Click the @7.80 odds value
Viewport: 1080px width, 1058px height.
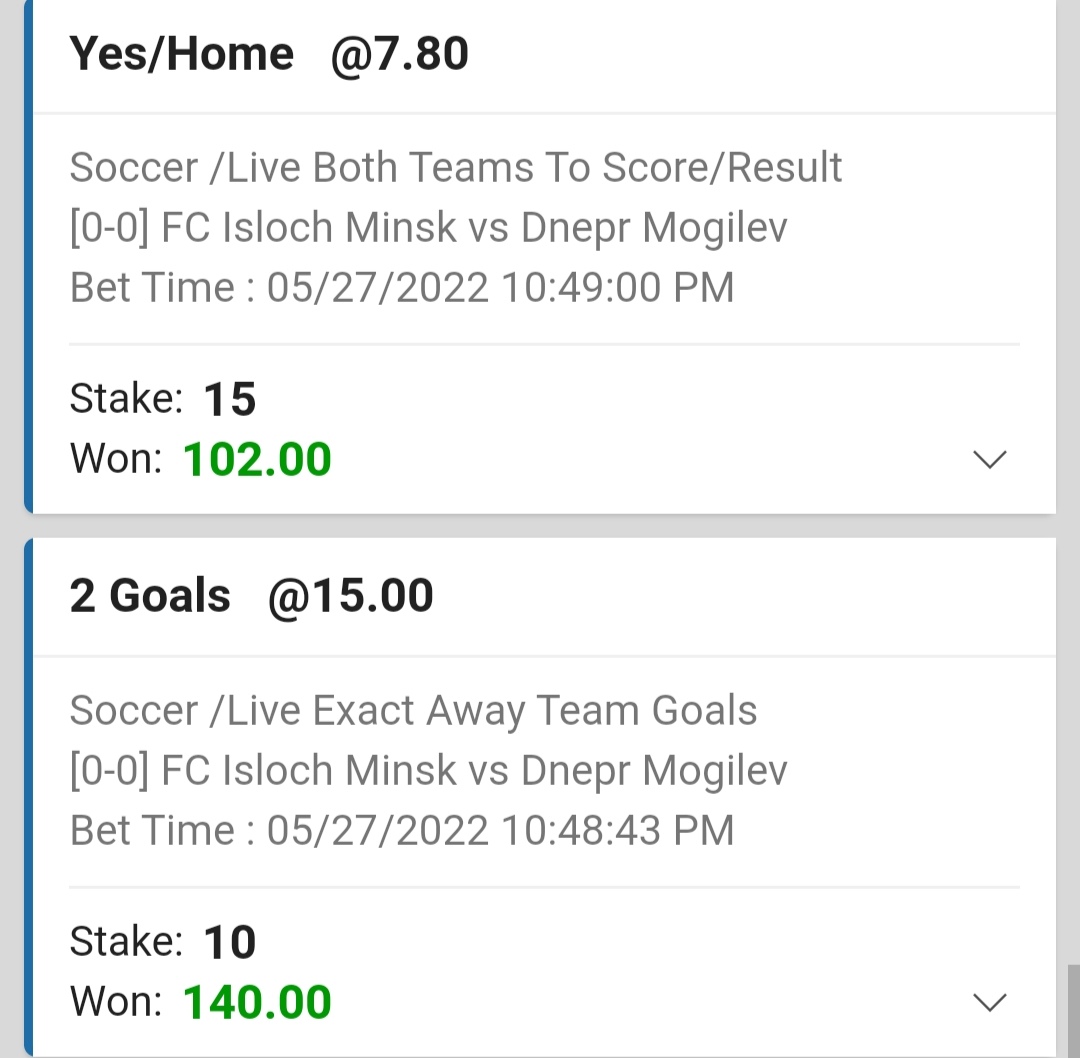[x=399, y=54]
